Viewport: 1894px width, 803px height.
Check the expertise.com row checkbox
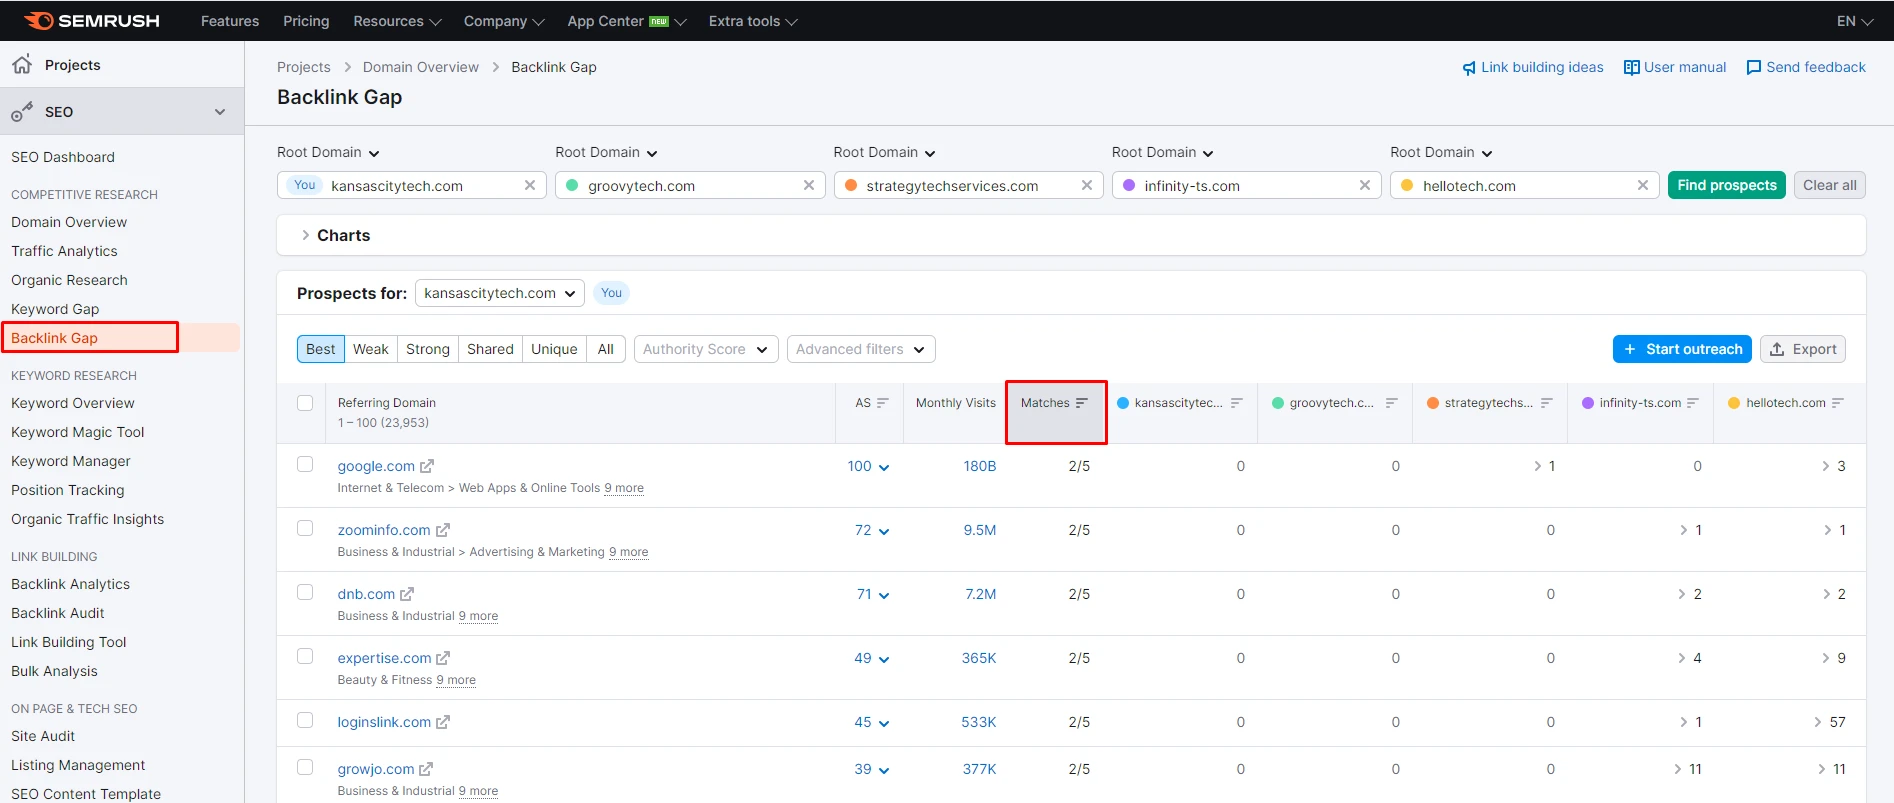(305, 656)
